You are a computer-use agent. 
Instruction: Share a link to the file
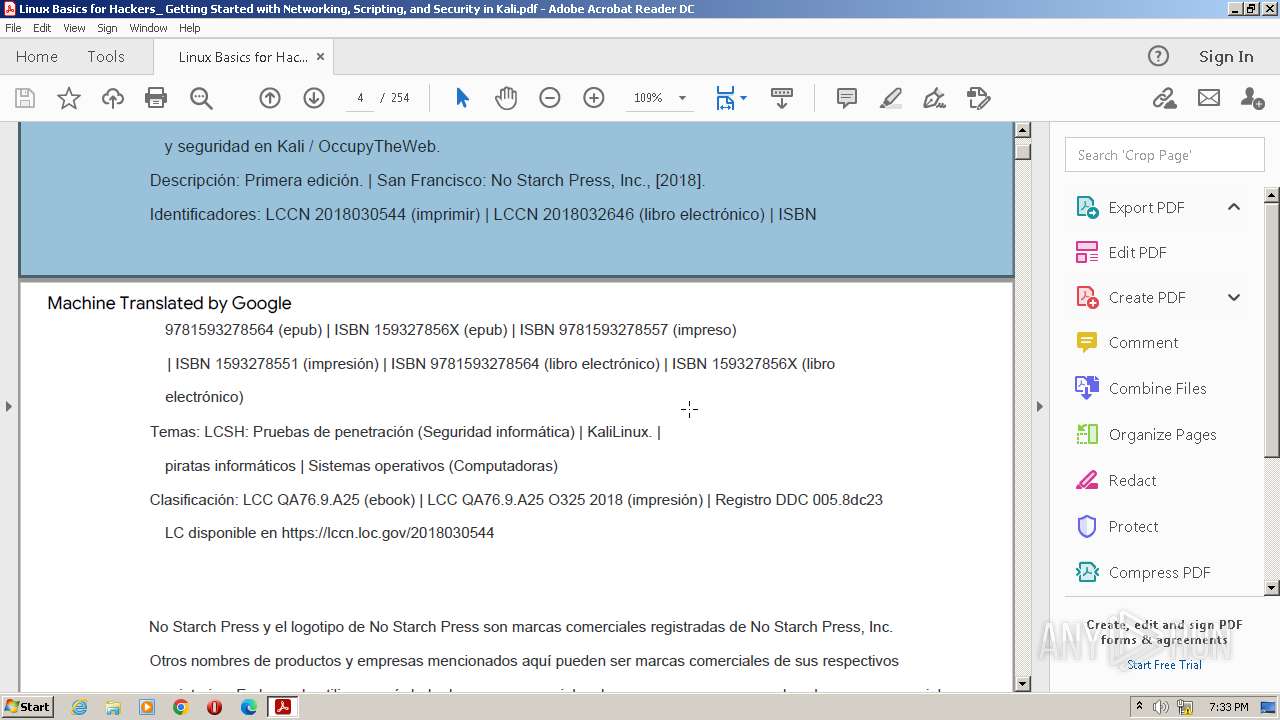(x=1164, y=98)
